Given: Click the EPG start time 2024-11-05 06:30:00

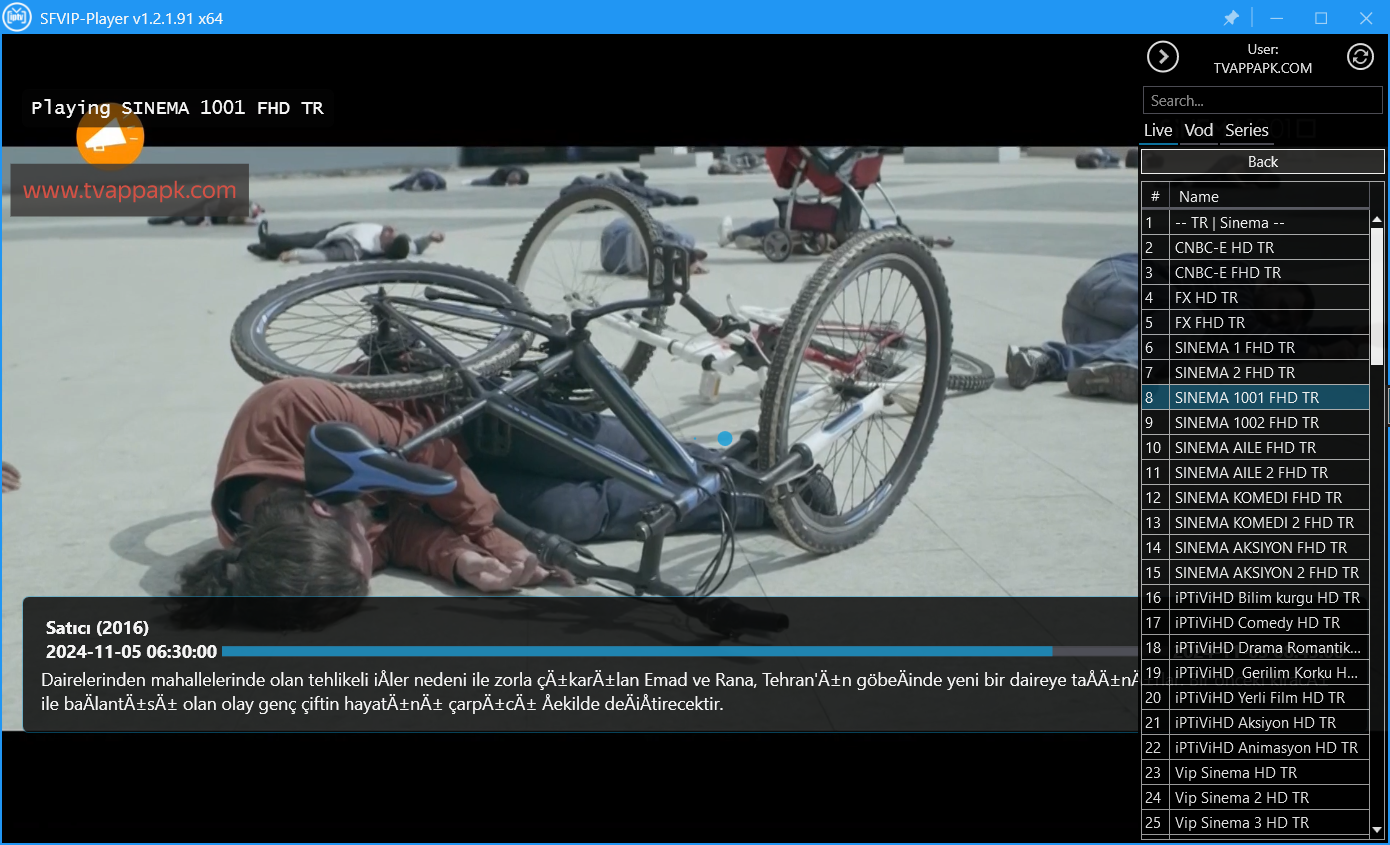Looking at the screenshot, I should pos(131,652).
